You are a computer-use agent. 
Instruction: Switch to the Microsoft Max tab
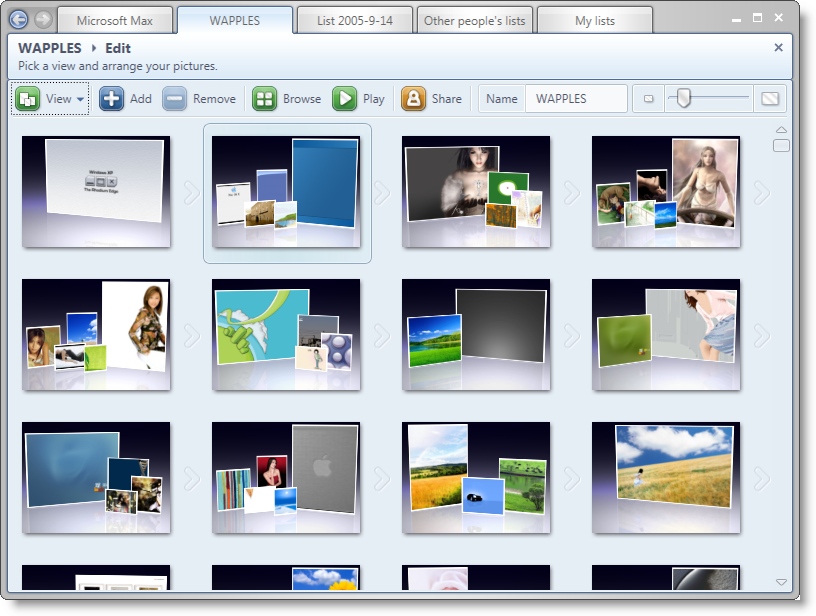114,20
